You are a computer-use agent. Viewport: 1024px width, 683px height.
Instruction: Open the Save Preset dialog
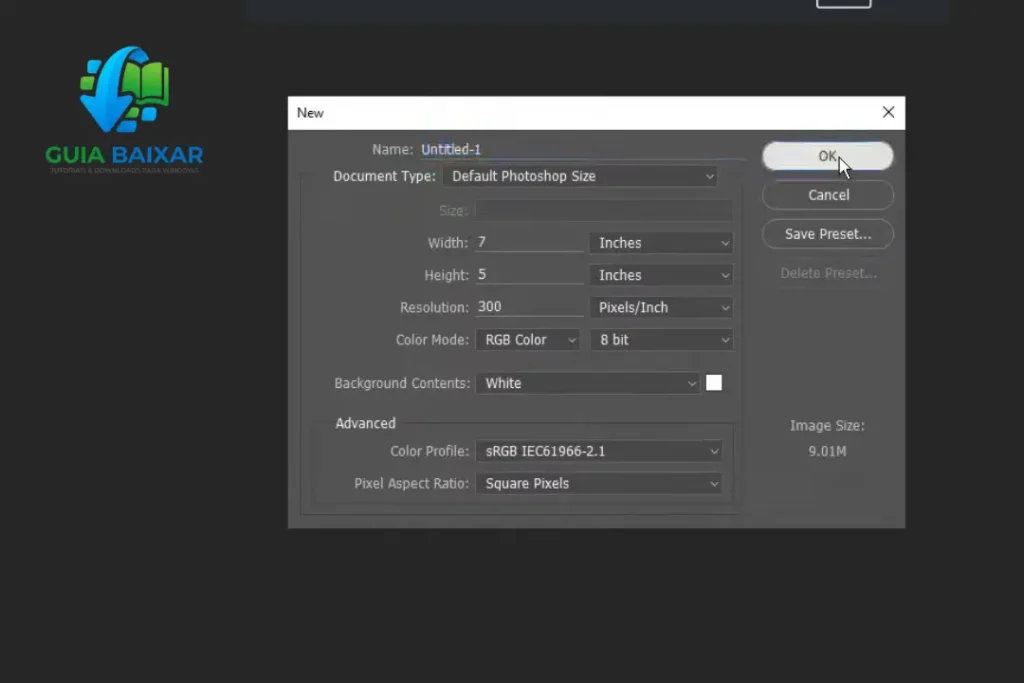(827, 234)
